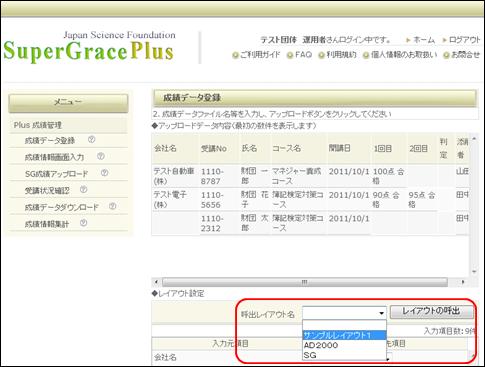The image size is (485, 367).
Task: Open help icon next to SG成績アップロード
Action: tap(104, 173)
